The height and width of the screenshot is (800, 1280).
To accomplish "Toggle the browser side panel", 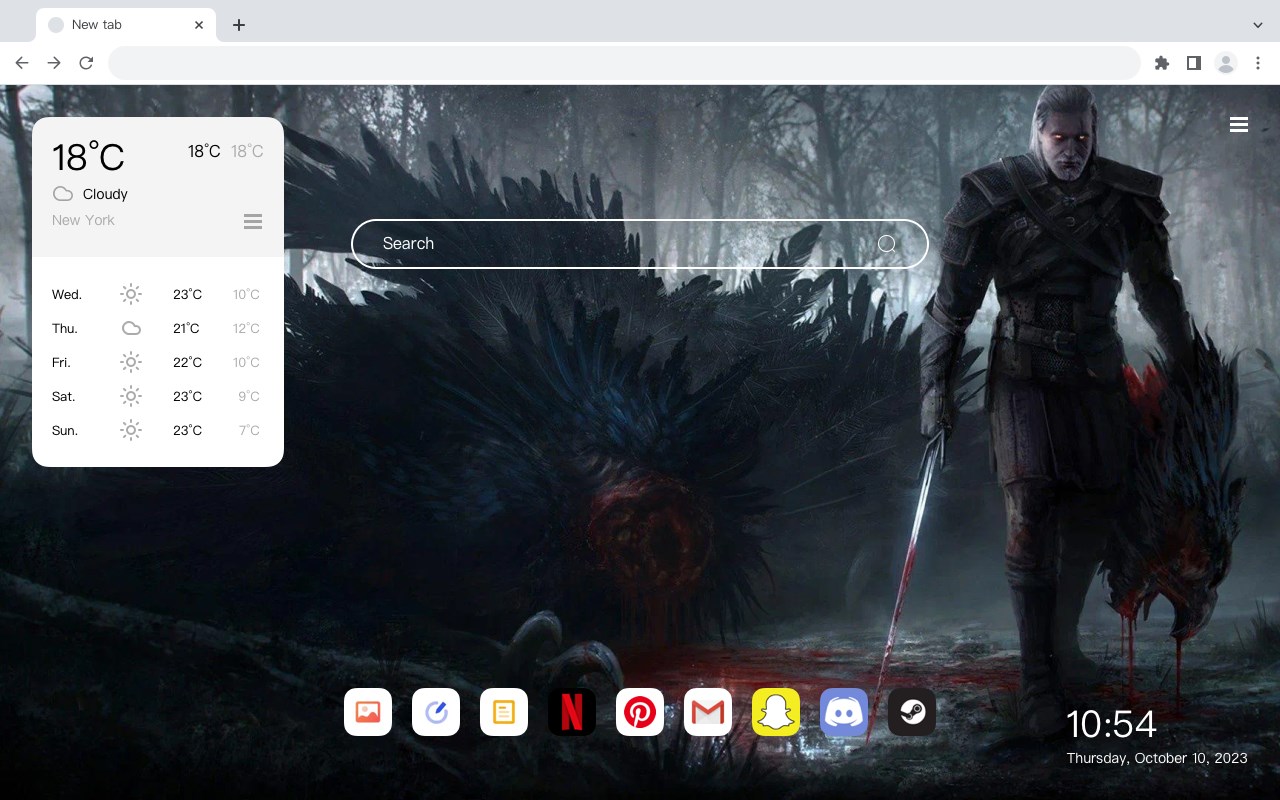I will click(x=1193, y=63).
